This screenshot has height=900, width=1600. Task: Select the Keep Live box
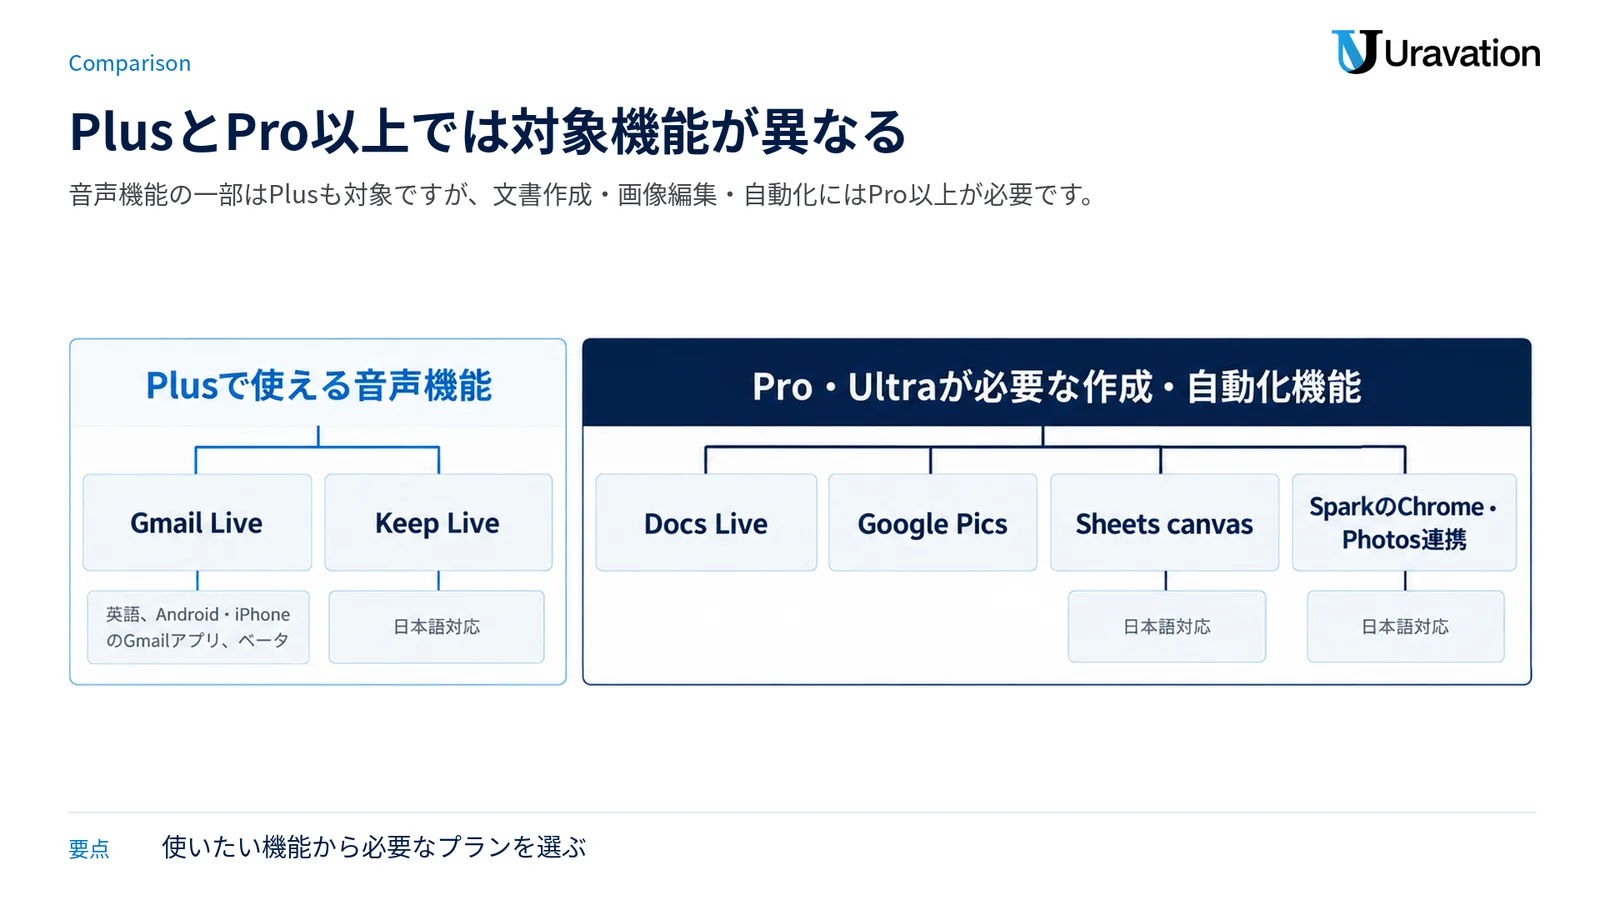pos(438,522)
